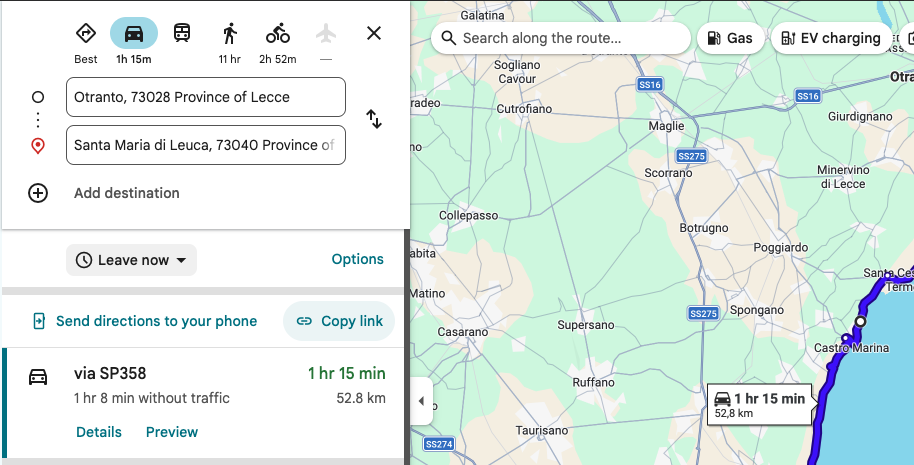Open route Options

[357, 259]
